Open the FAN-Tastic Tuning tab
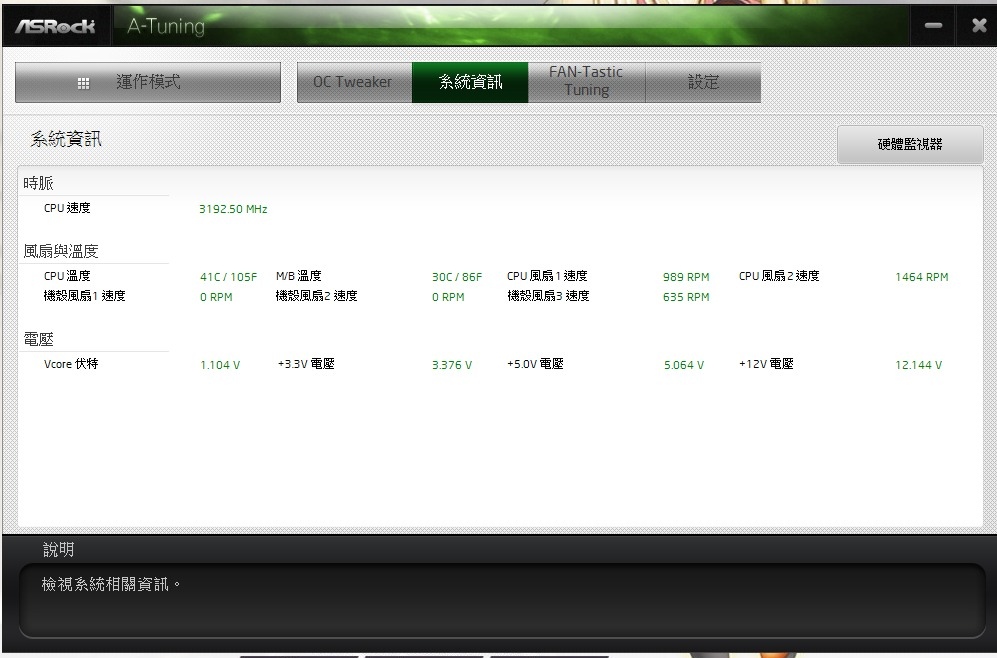Image resolution: width=997 pixels, height=658 pixels. pyautogui.click(x=586, y=82)
